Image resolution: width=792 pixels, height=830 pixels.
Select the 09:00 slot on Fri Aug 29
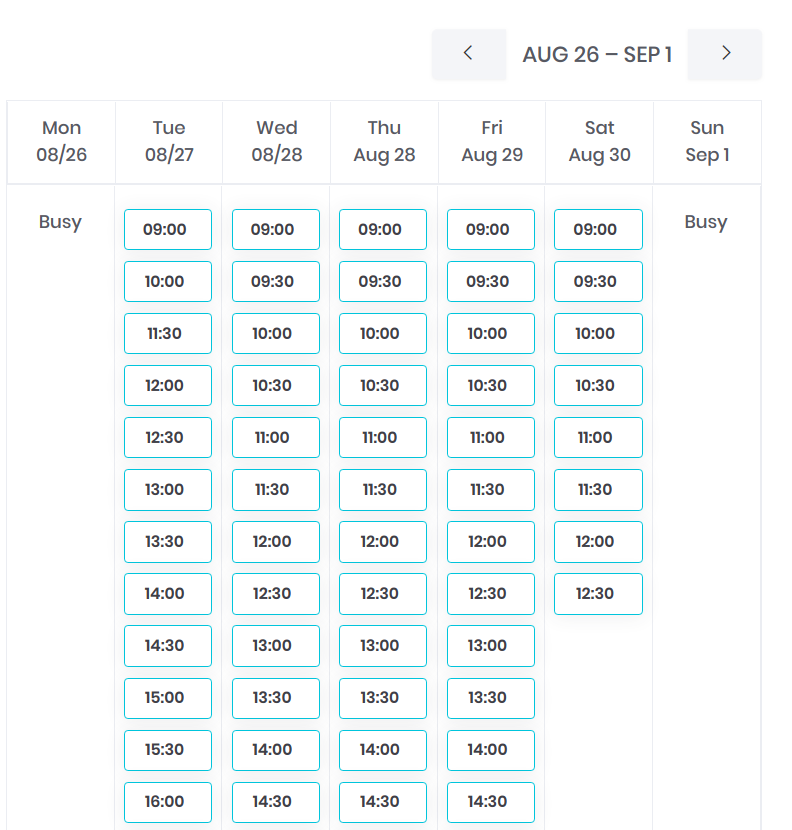click(x=491, y=229)
